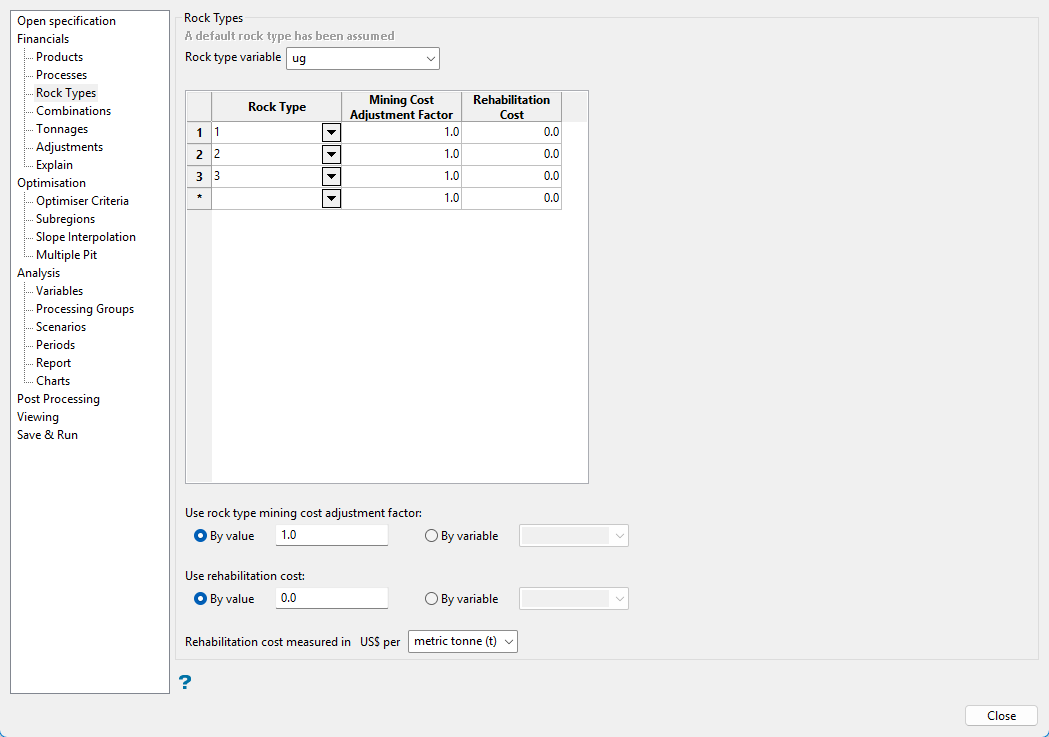1049x737 pixels.
Task: Select row 2 header in the table
Action: point(199,154)
